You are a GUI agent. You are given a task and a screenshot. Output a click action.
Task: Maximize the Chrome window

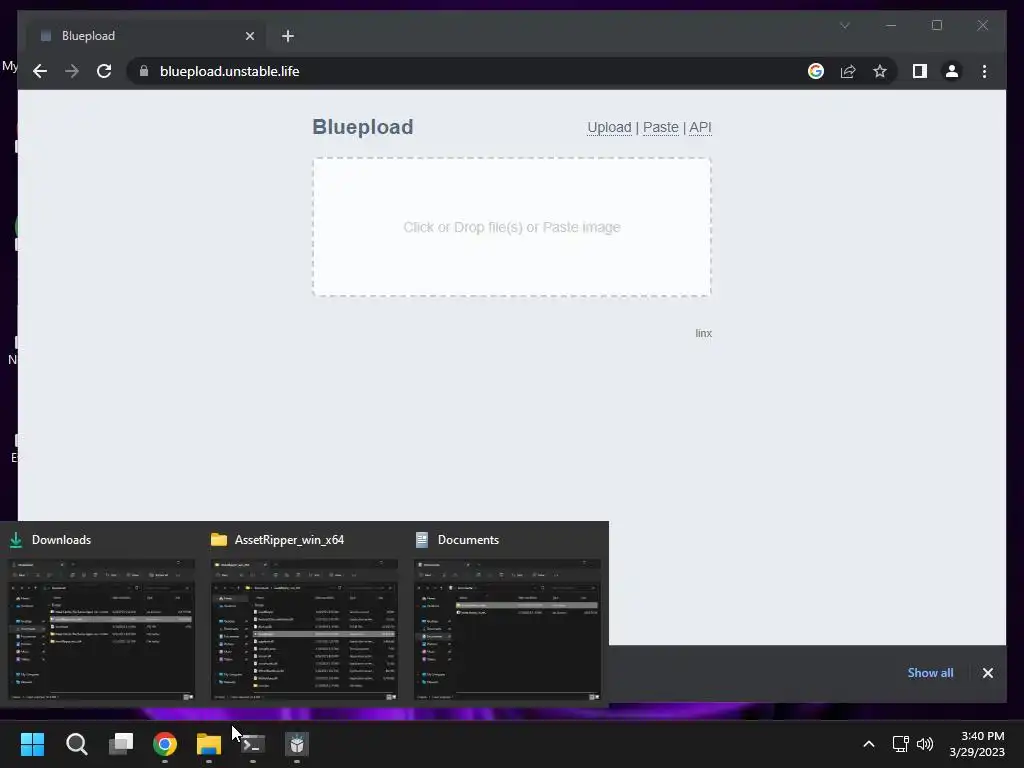coord(936,25)
